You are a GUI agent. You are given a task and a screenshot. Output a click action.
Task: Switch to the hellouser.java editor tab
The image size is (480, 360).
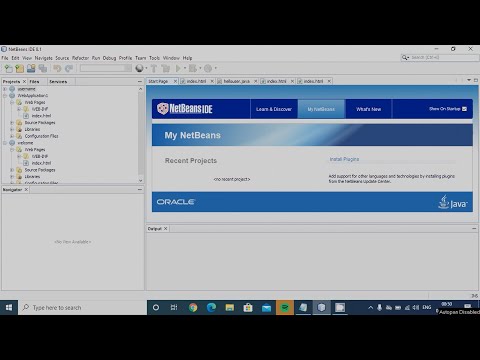click(x=237, y=81)
